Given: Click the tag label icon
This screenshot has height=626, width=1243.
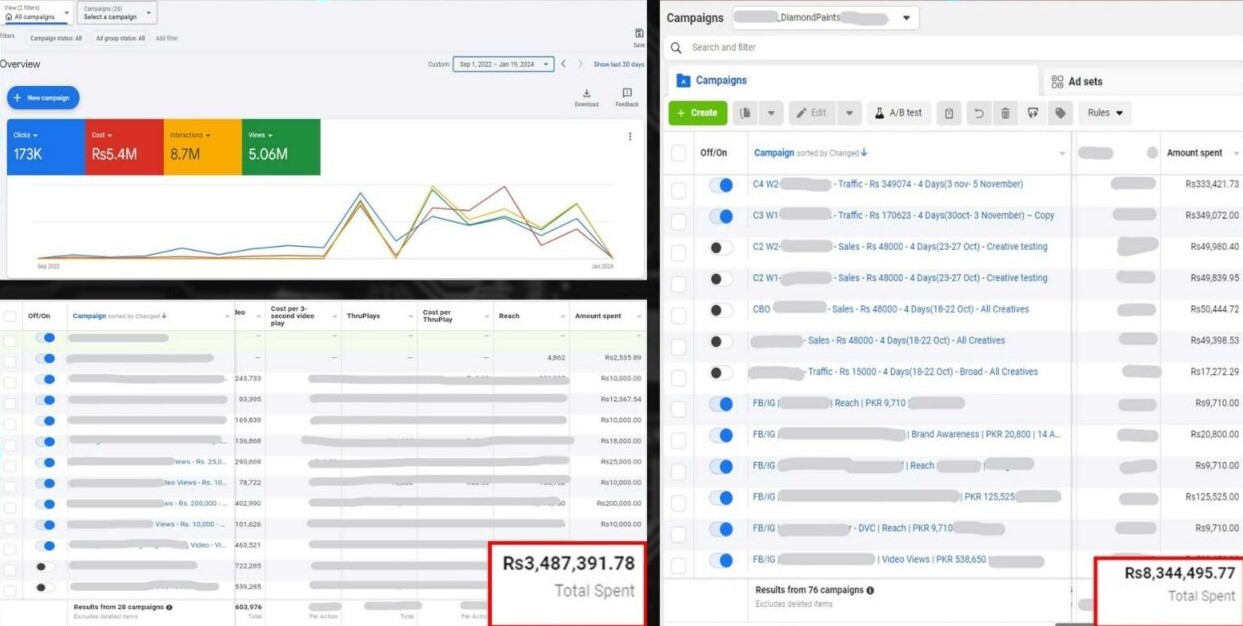Looking at the screenshot, I should [x=1060, y=113].
